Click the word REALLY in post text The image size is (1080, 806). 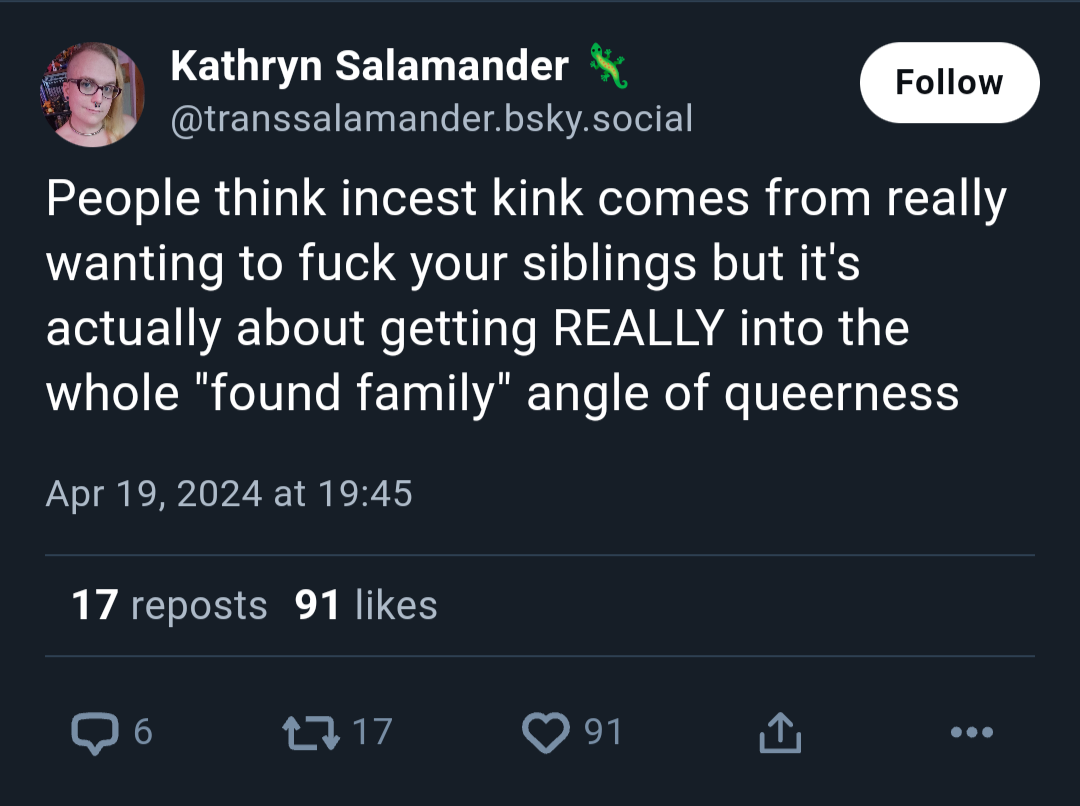(x=638, y=328)
